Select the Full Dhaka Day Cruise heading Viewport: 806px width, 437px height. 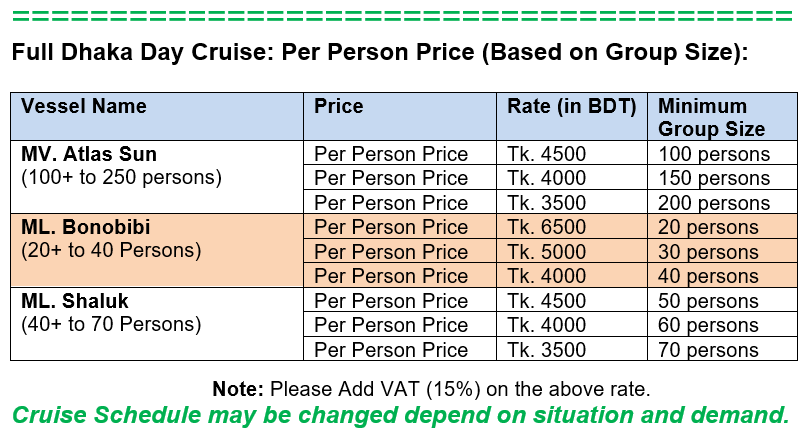point(380,52)
